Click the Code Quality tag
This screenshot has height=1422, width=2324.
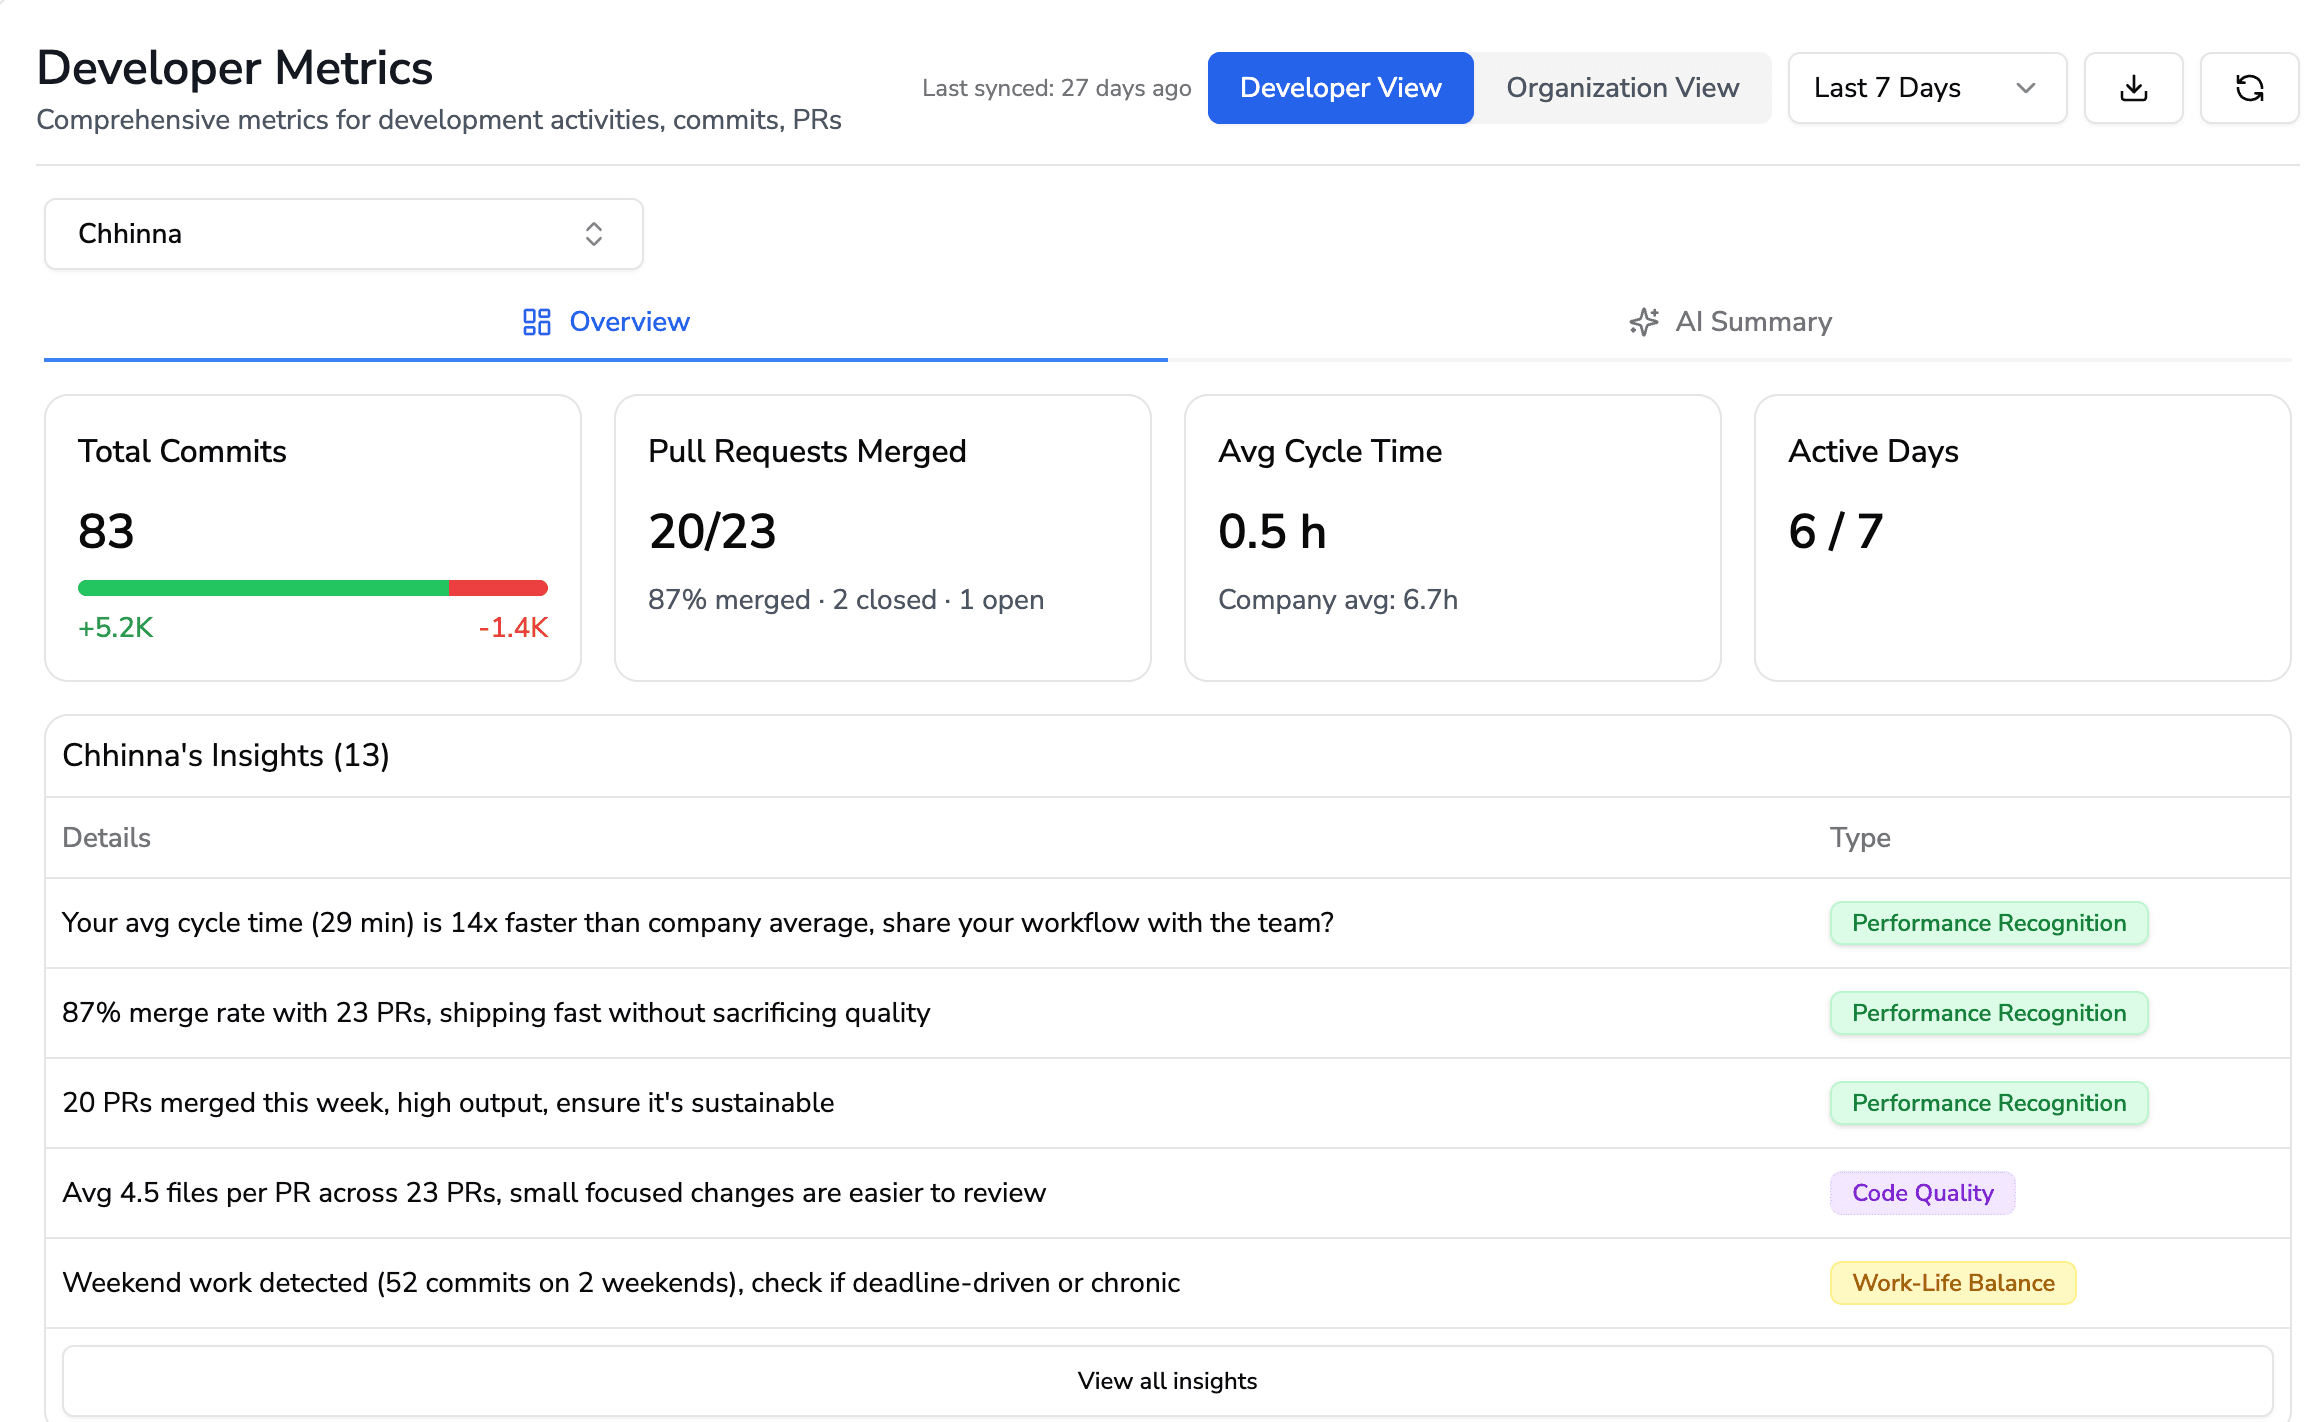click(x=1922, y=1193)
